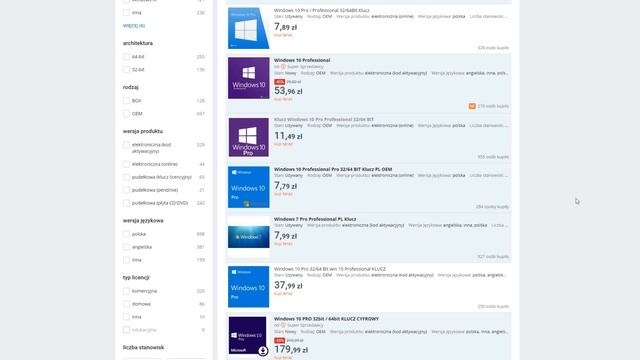Click Kup teraz under 7,89 zł
Viewport: 640px width, 360px height.
click(283, 35)
